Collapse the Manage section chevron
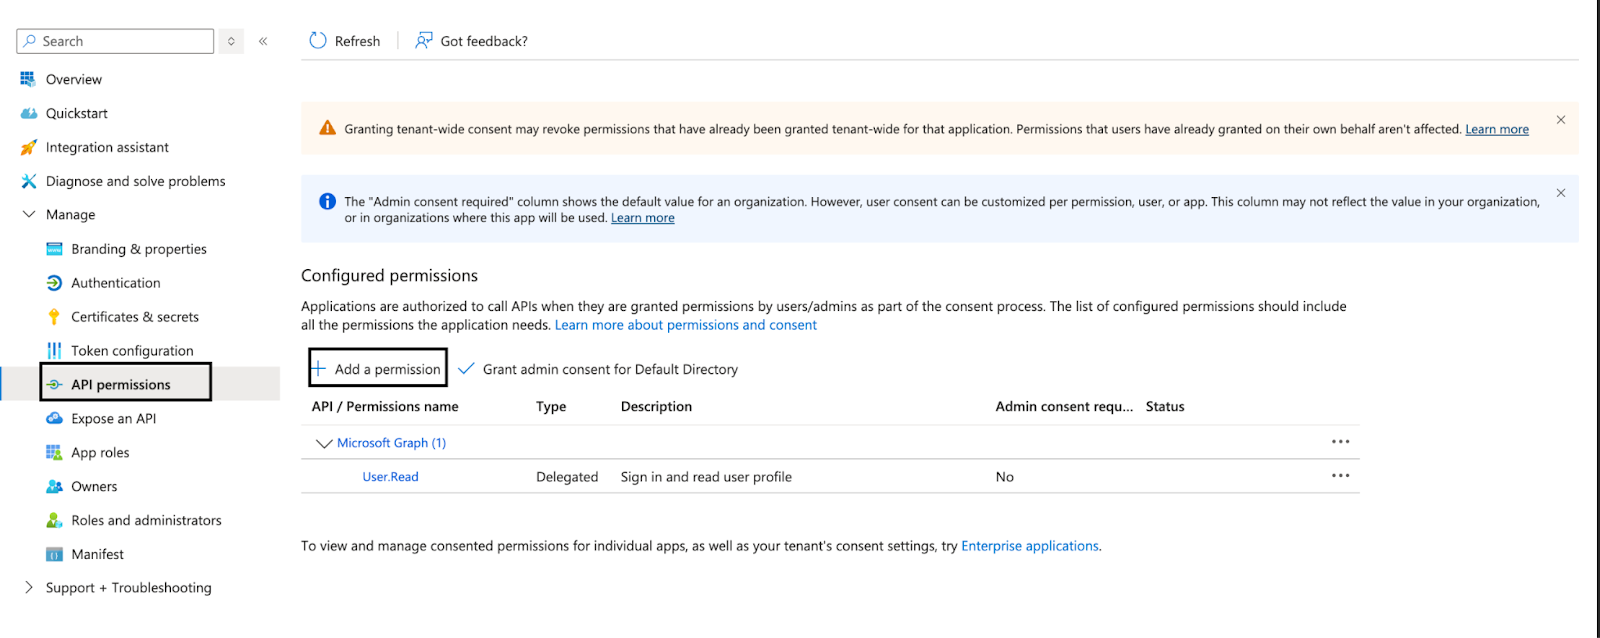 point(28,215)
